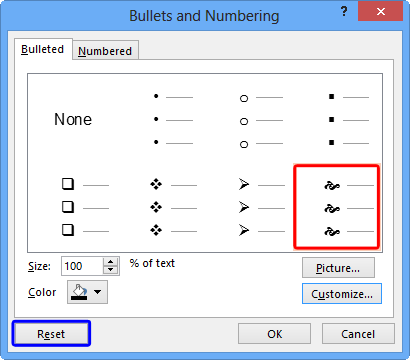This screenshot has height=360, width=410.
Task: Open the bullet Color dropdown
Action: 98,292
